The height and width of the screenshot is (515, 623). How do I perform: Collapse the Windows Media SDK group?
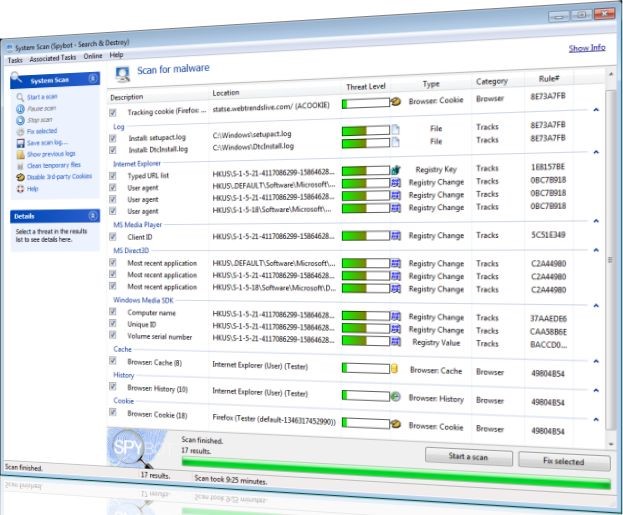pyautogui.click(x=596, y=306)
